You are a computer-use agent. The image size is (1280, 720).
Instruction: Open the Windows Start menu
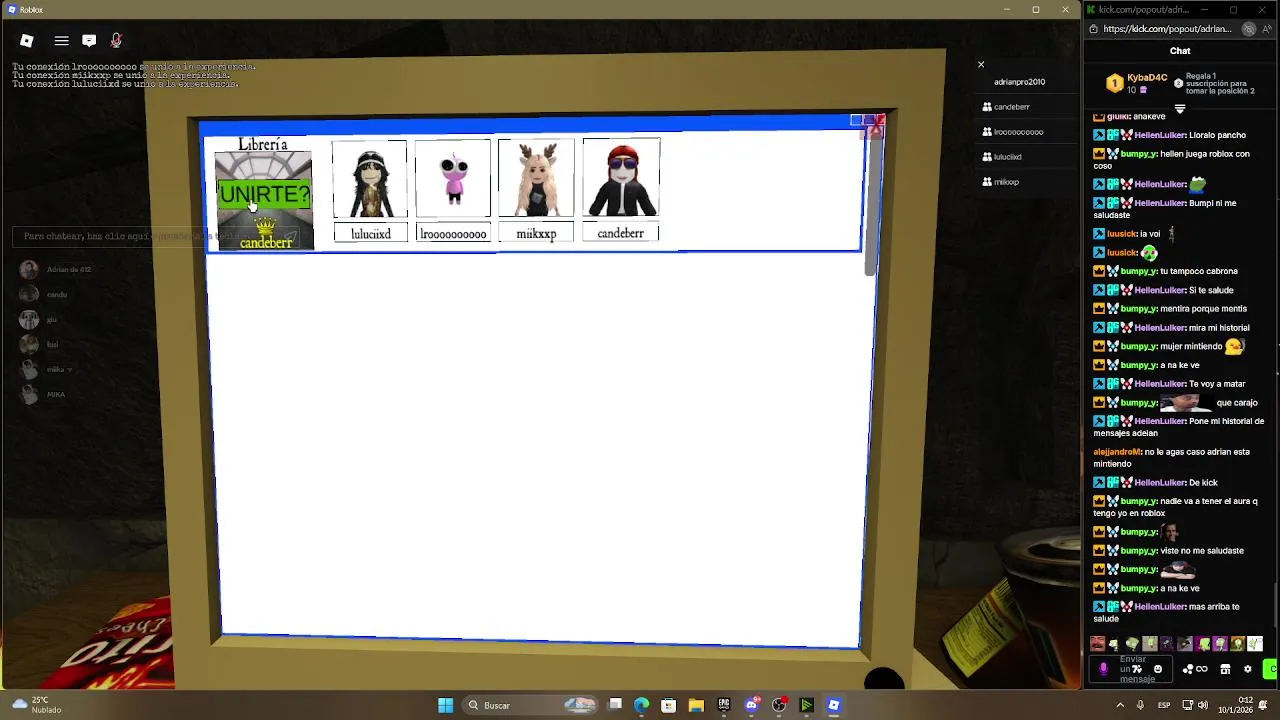445,705
